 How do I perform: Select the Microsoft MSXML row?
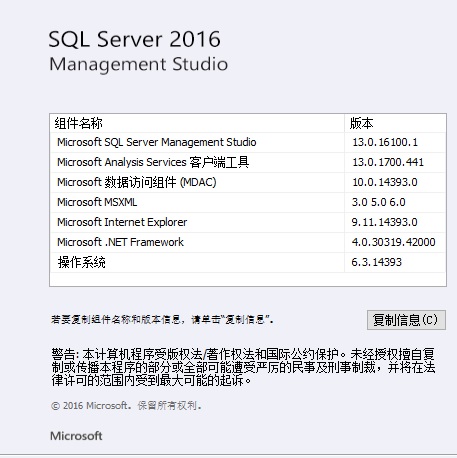248,202
